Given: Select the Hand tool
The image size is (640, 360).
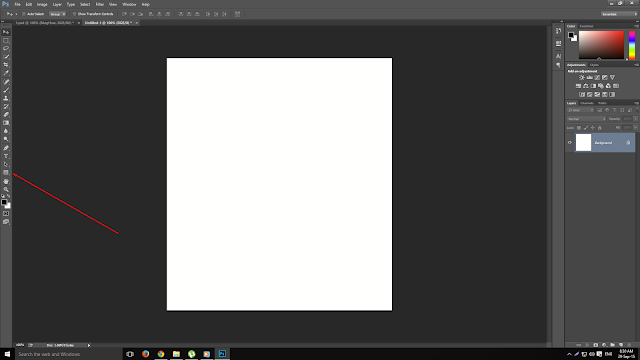Looking at the screenshot, I should pos(6,181).
